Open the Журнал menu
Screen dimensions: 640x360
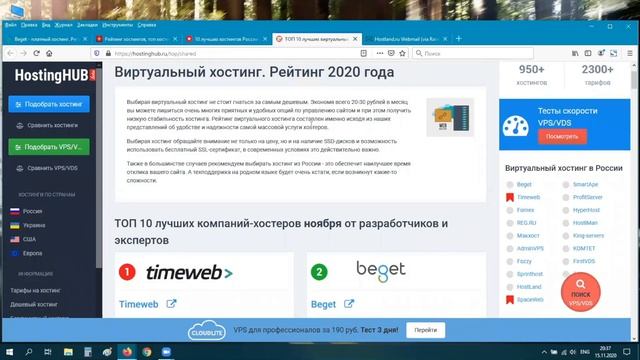63,25
